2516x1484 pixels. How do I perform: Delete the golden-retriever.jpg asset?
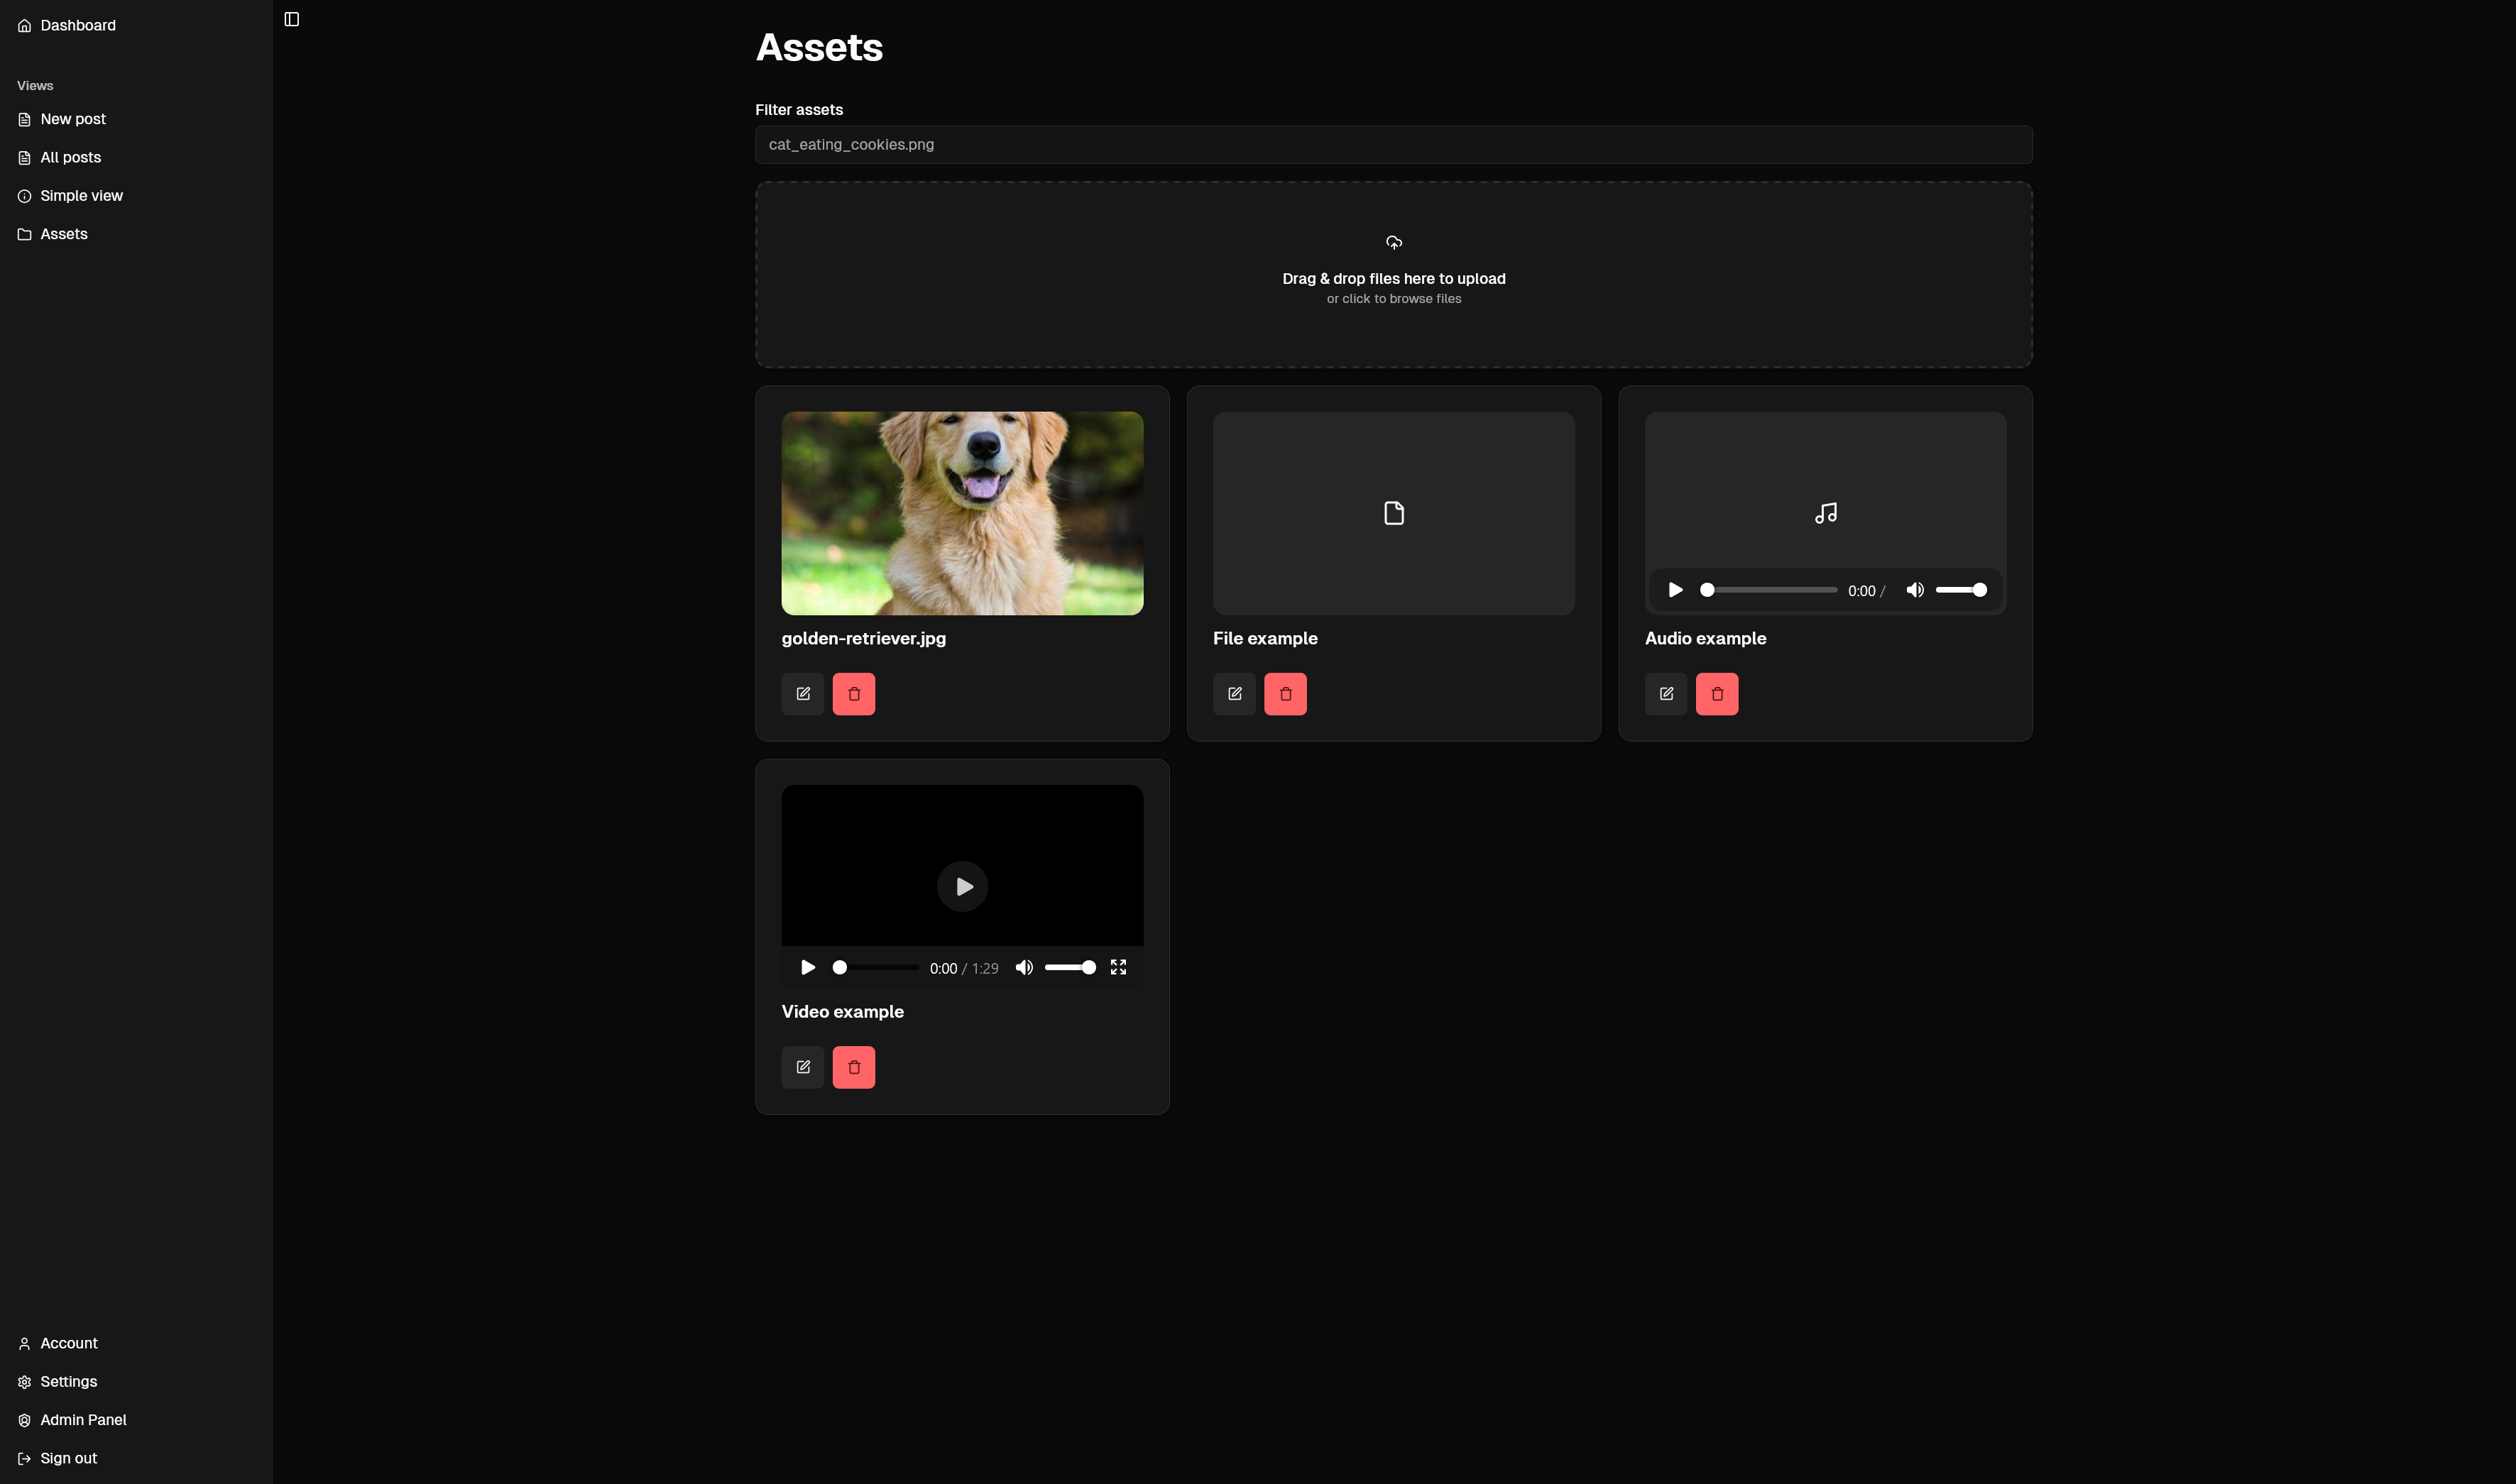(x=853, y=694)
